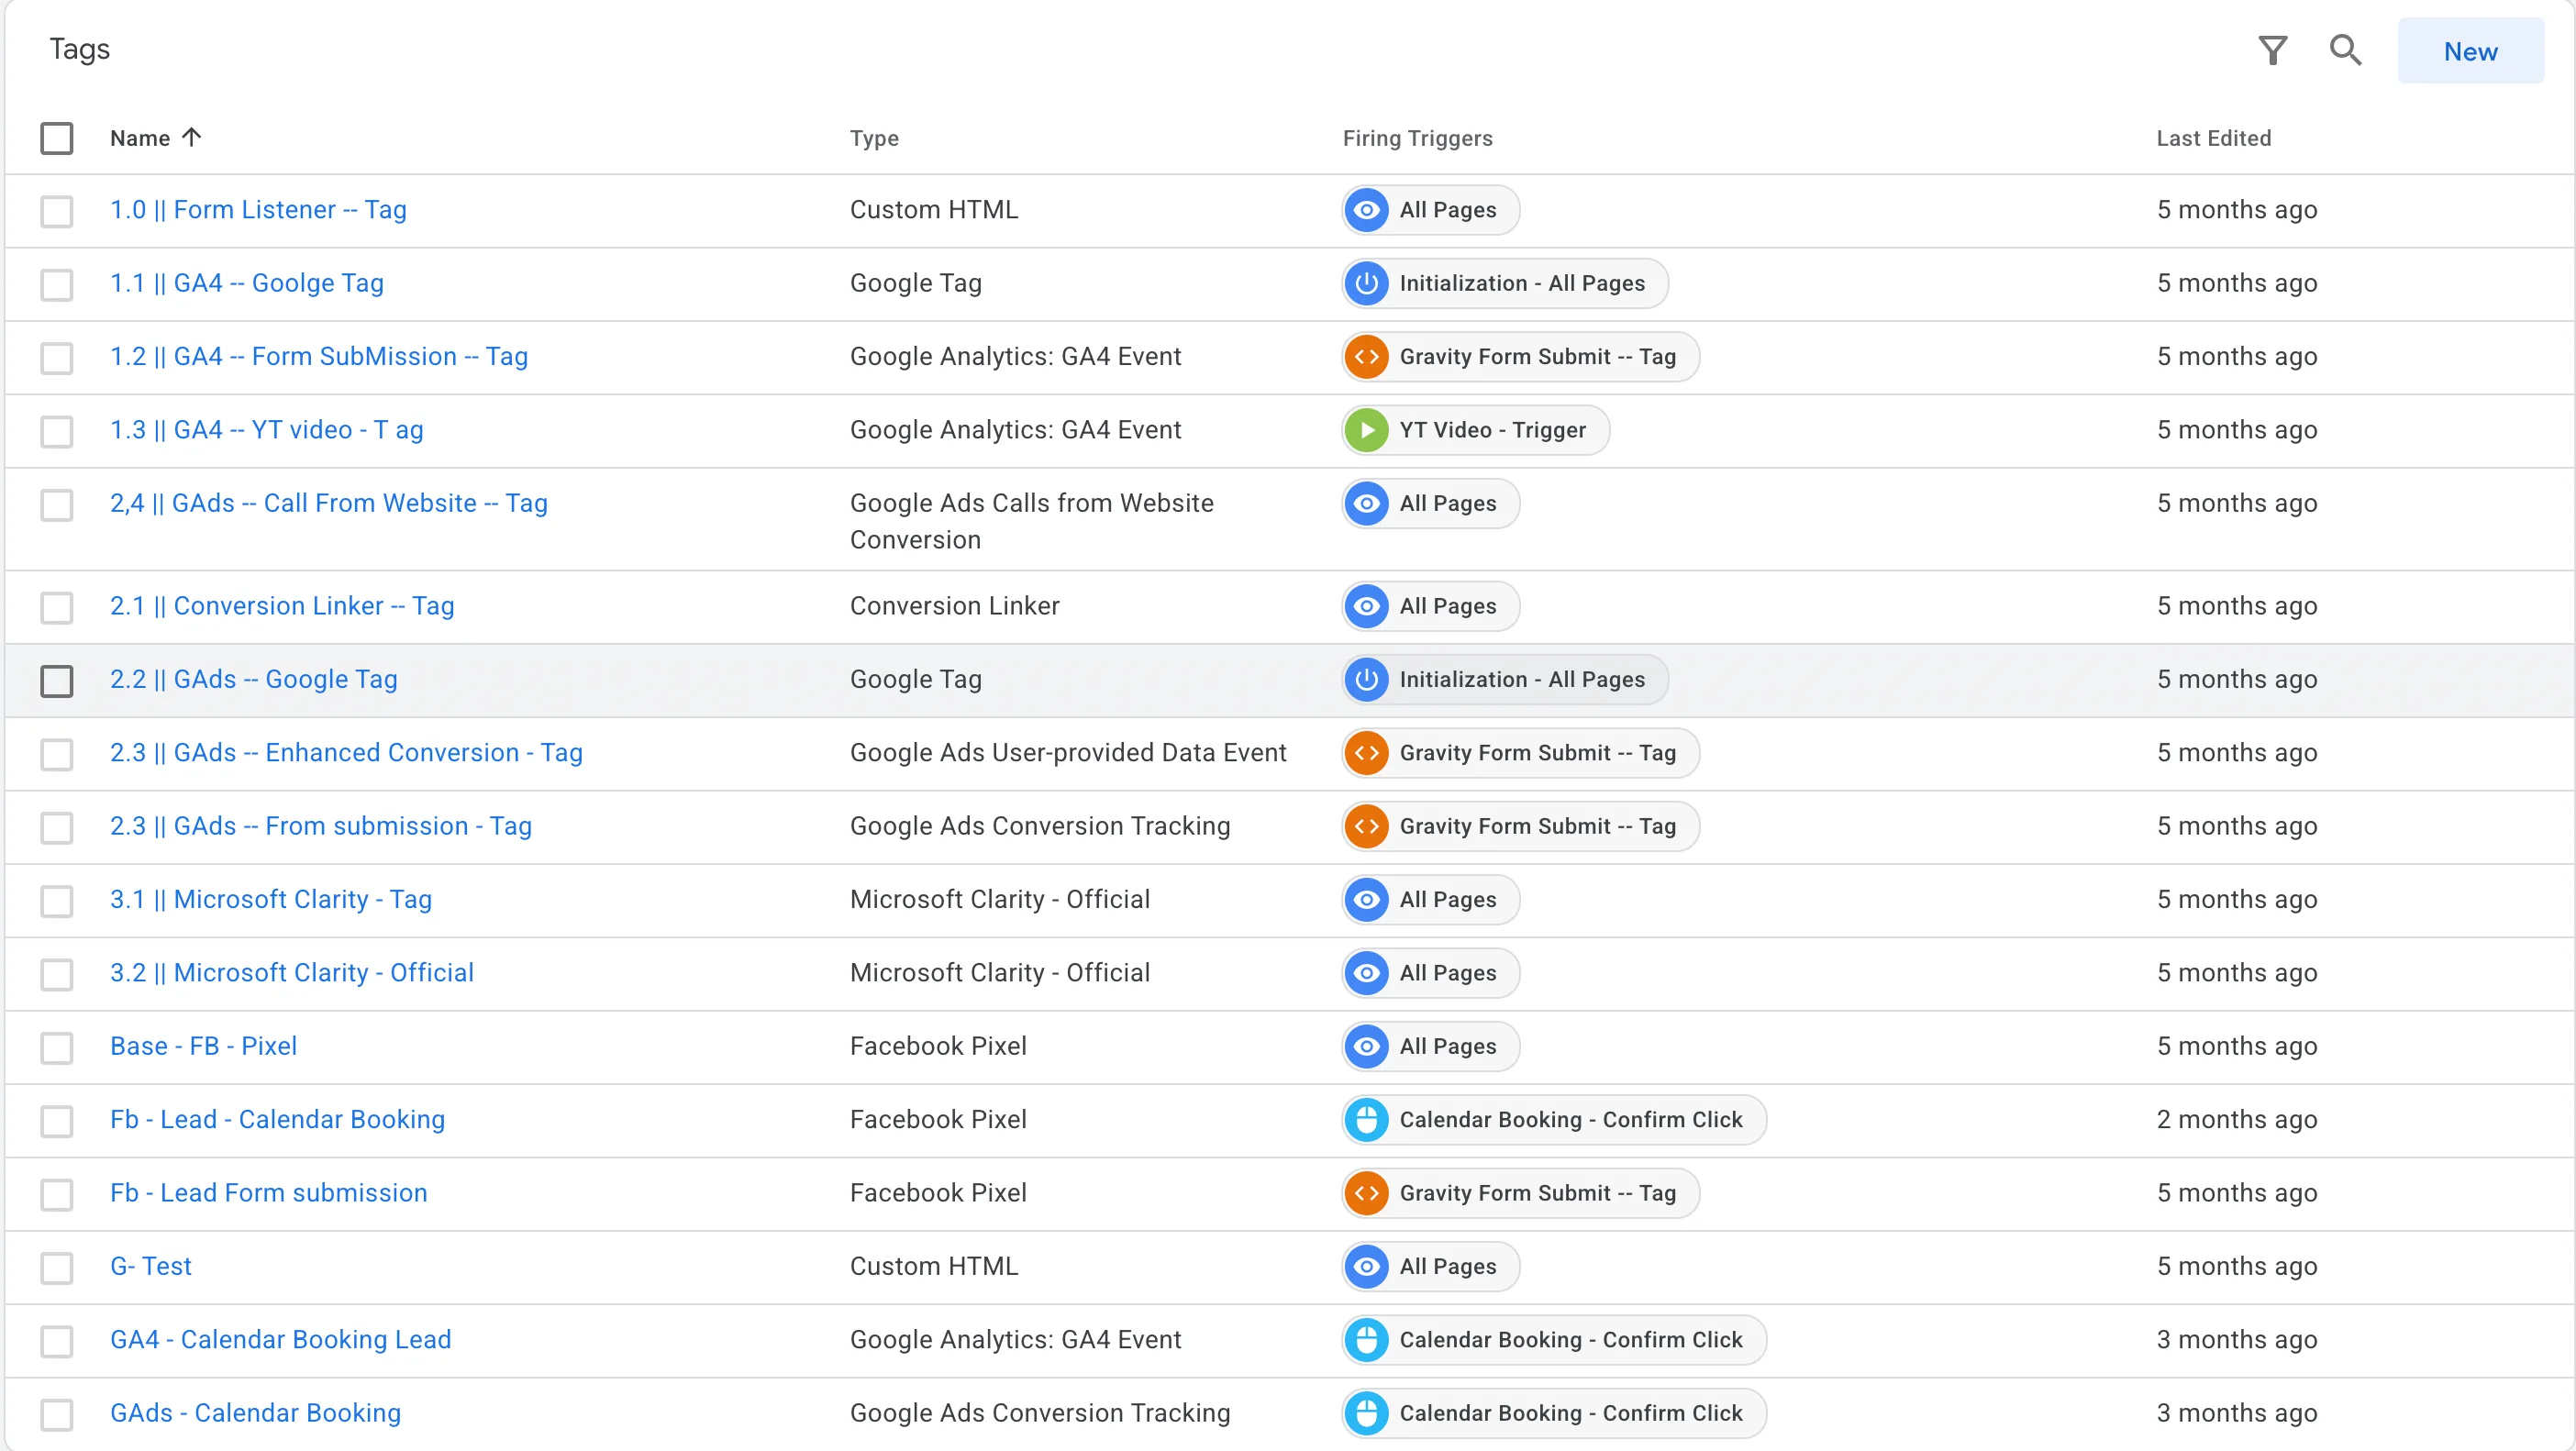
Task: Click All Pages eye icon for G- Test
Action: coord(1366,1266)
